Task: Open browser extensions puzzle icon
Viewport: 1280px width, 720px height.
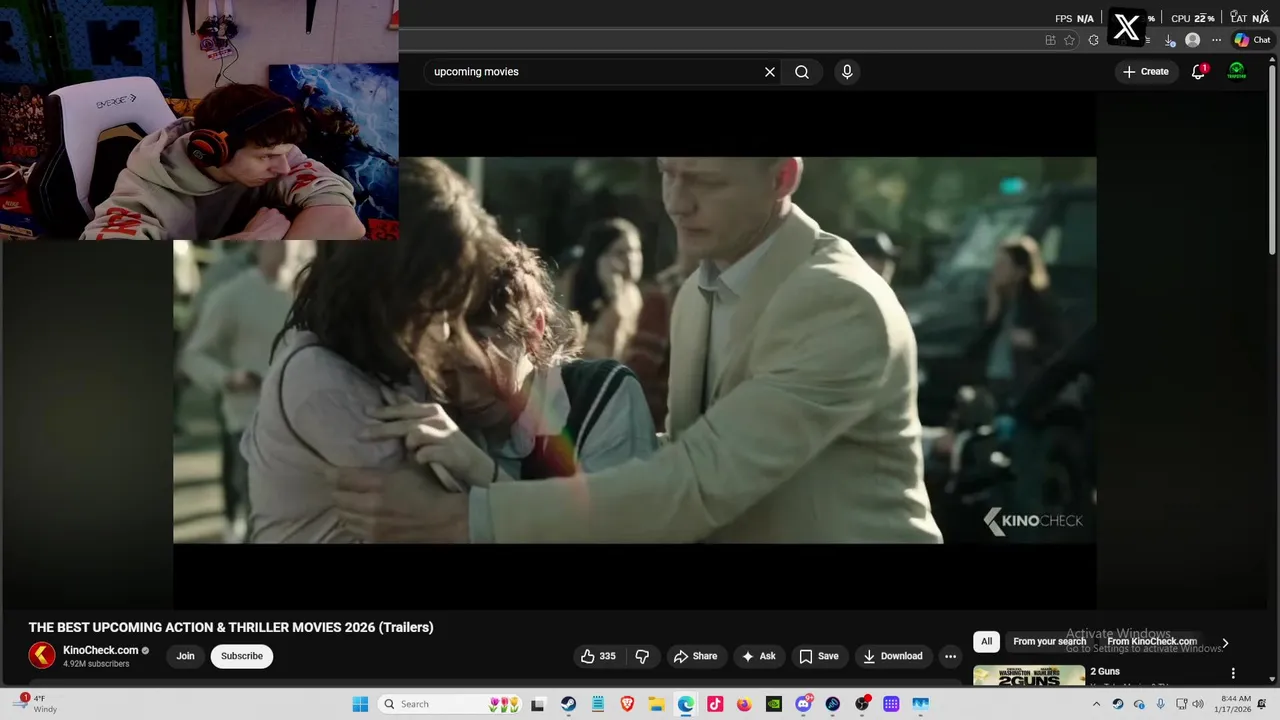Action: pyautogui.click(x=1093, y=40)
